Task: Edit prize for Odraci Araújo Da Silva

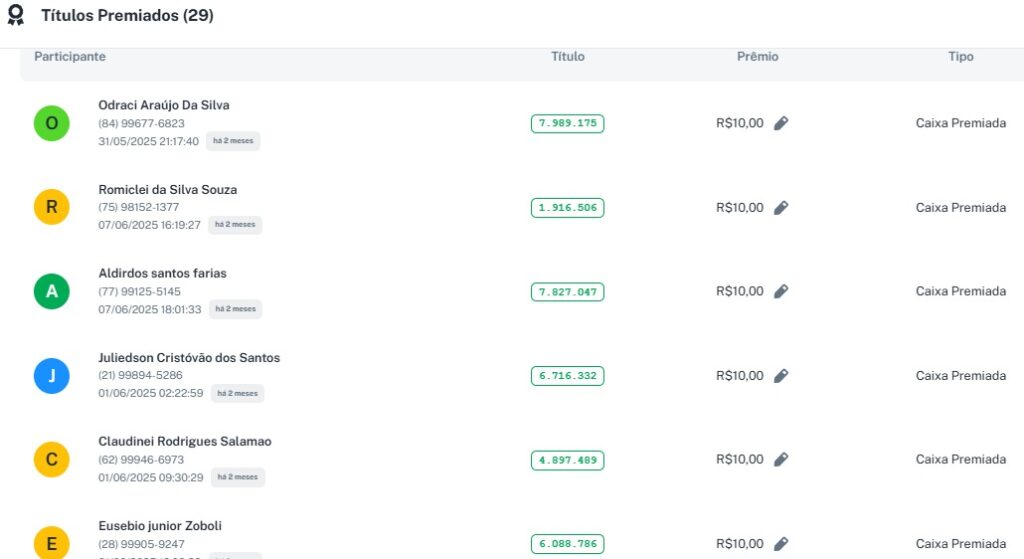Action: point(781,123)
